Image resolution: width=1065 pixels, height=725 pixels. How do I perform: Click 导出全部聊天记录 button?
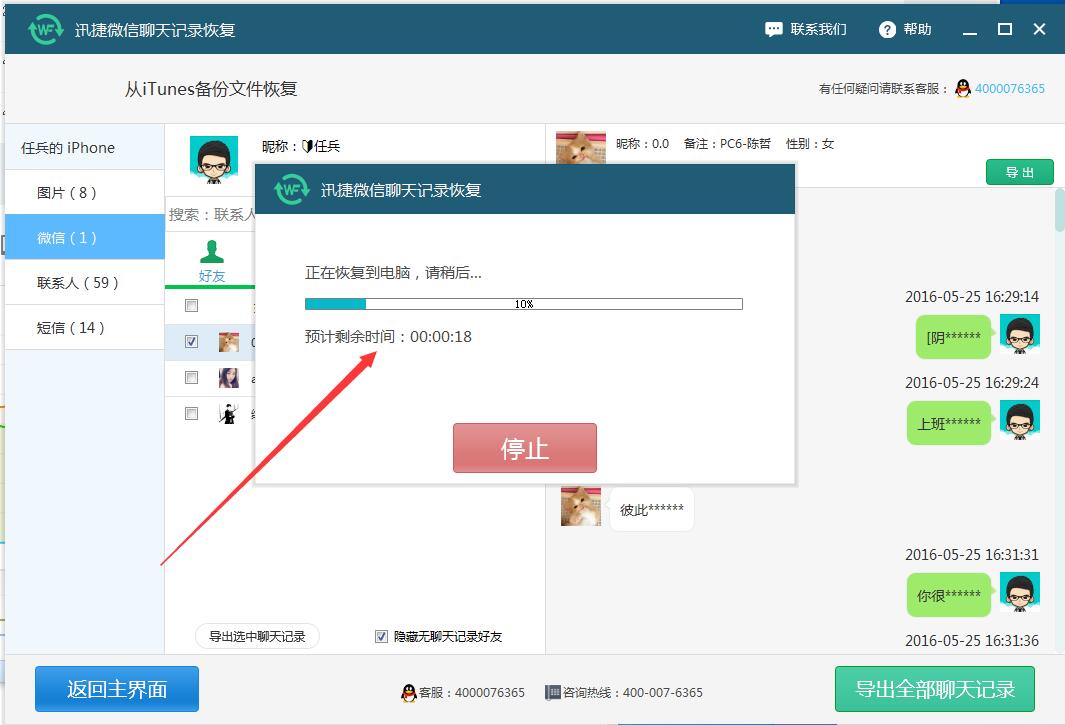click(935, 689)
